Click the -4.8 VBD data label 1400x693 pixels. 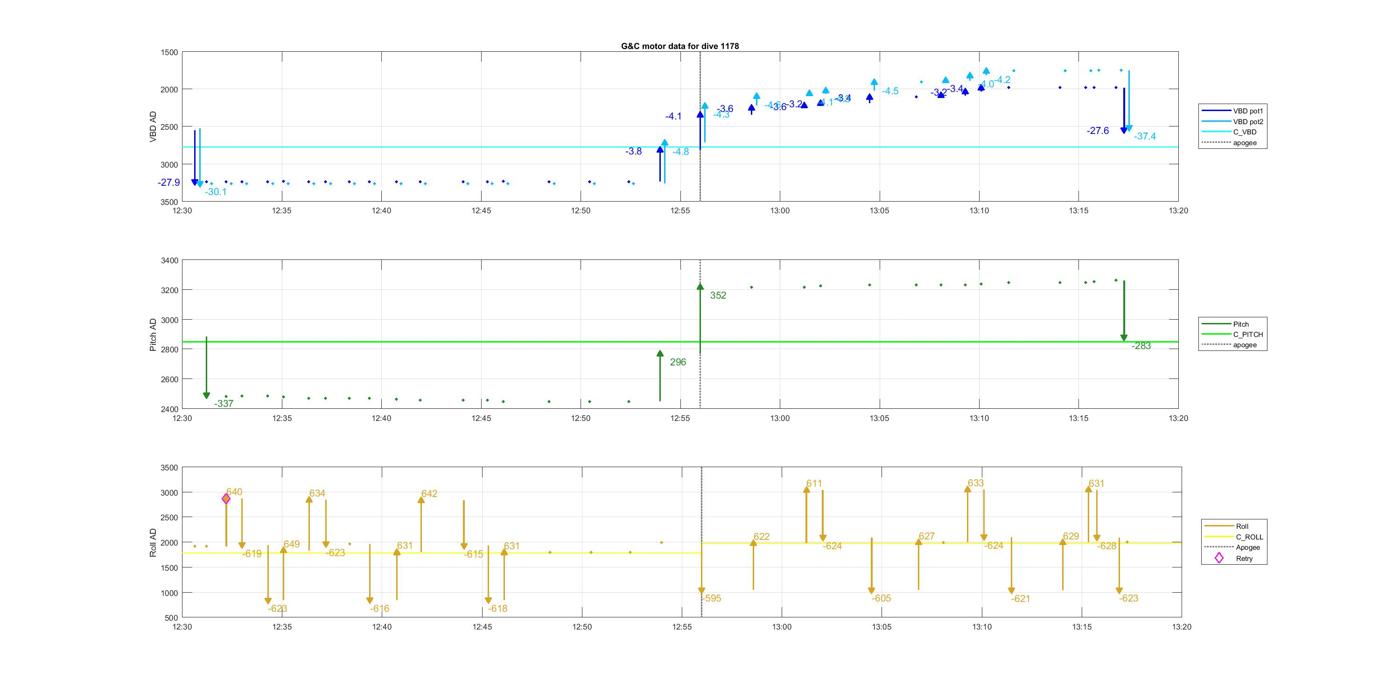681,152
